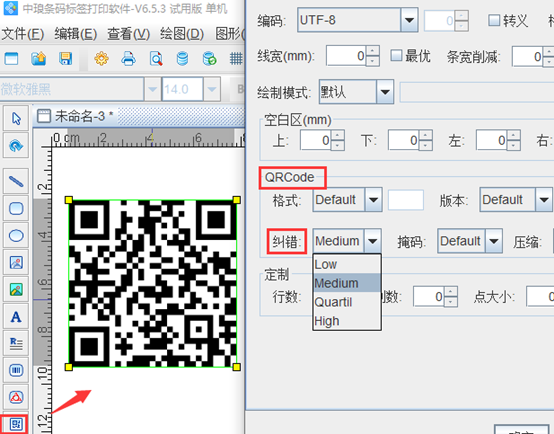Open print preview via the magnifier icon
The width and height of the screenshot is (554, 434).
pos(156,58)
